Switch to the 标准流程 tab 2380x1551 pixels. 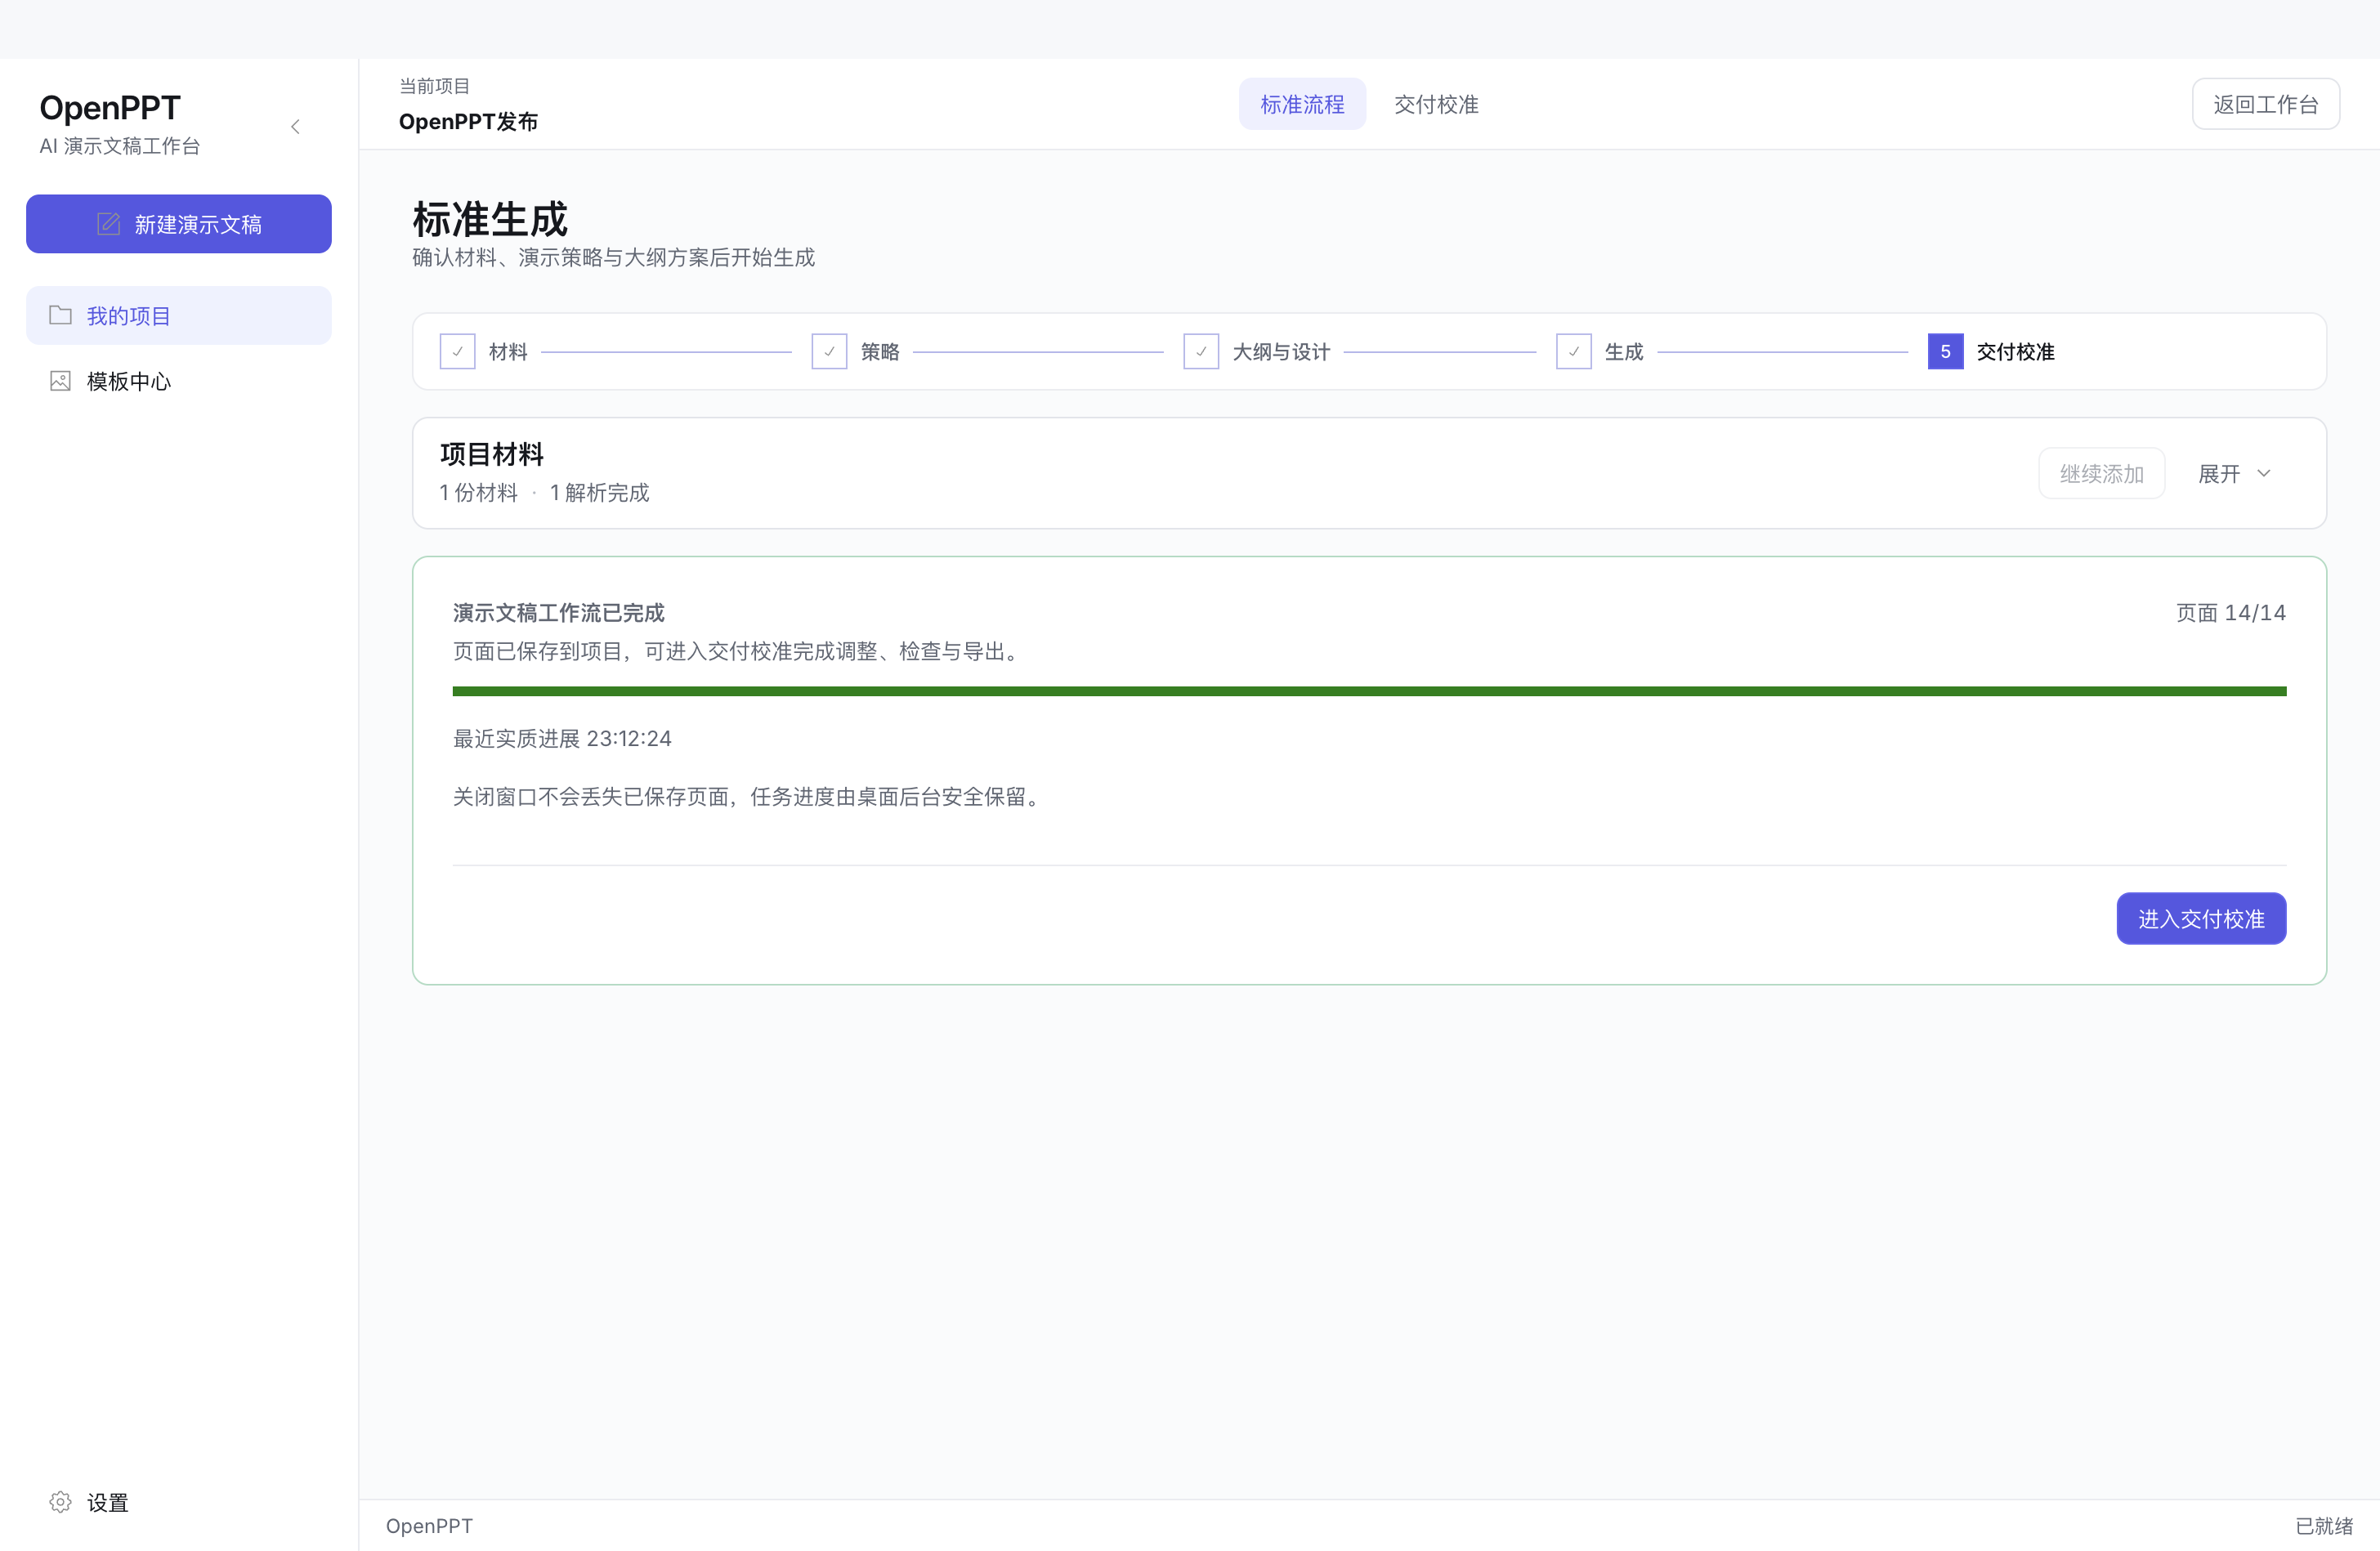pyautogui.click(x=1302, y=104)
